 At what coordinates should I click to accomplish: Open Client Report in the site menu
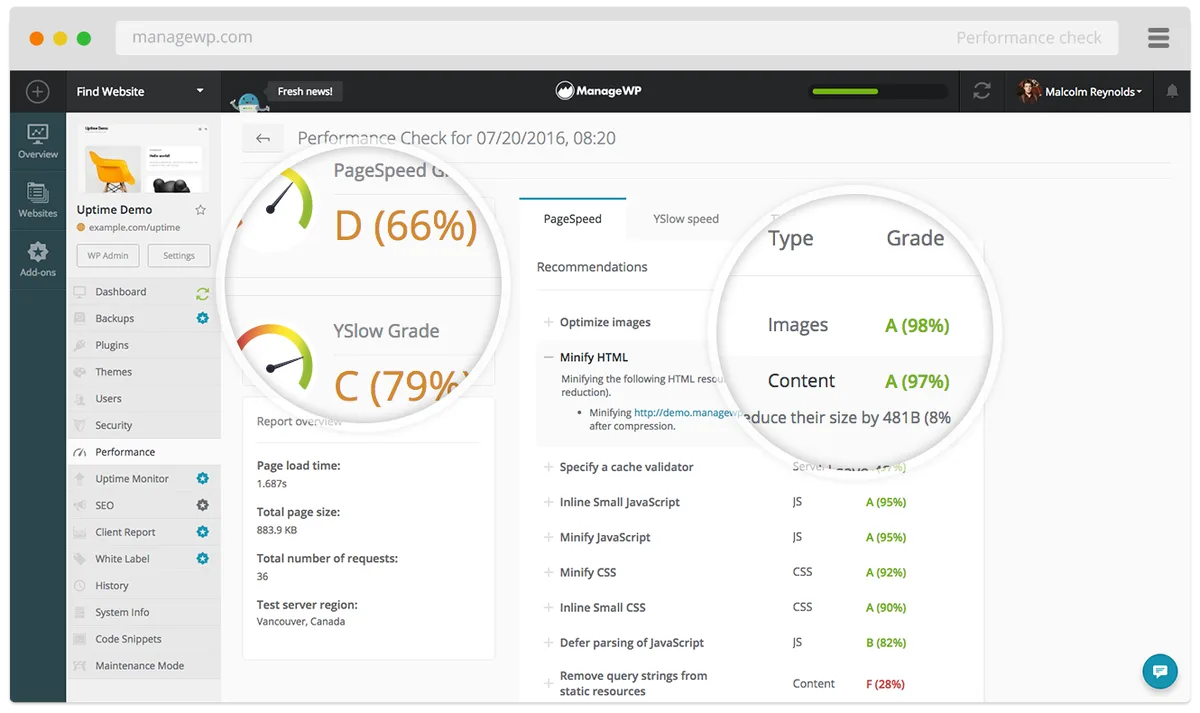(x=126, y=532)
